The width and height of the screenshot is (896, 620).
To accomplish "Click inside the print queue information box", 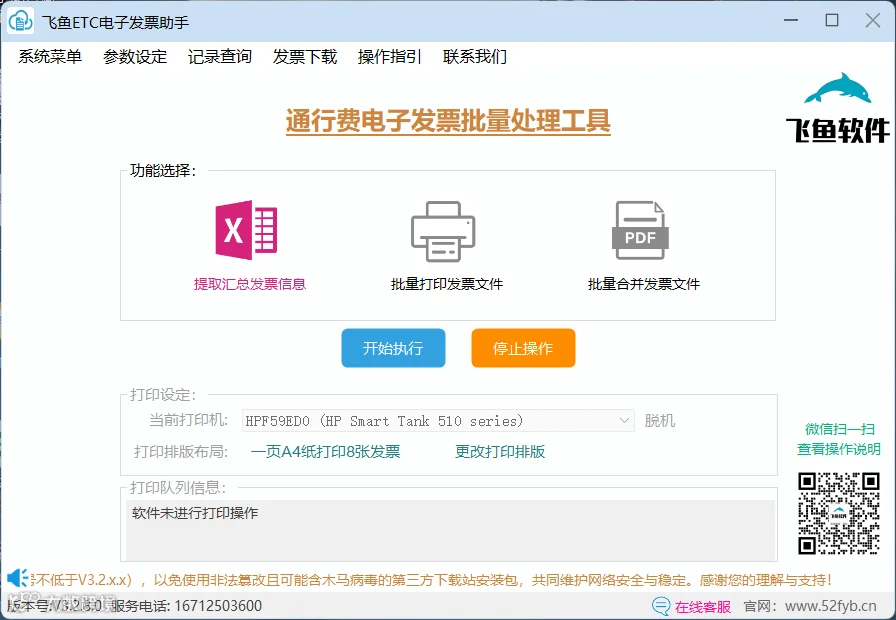I will (x=450, y=530).
